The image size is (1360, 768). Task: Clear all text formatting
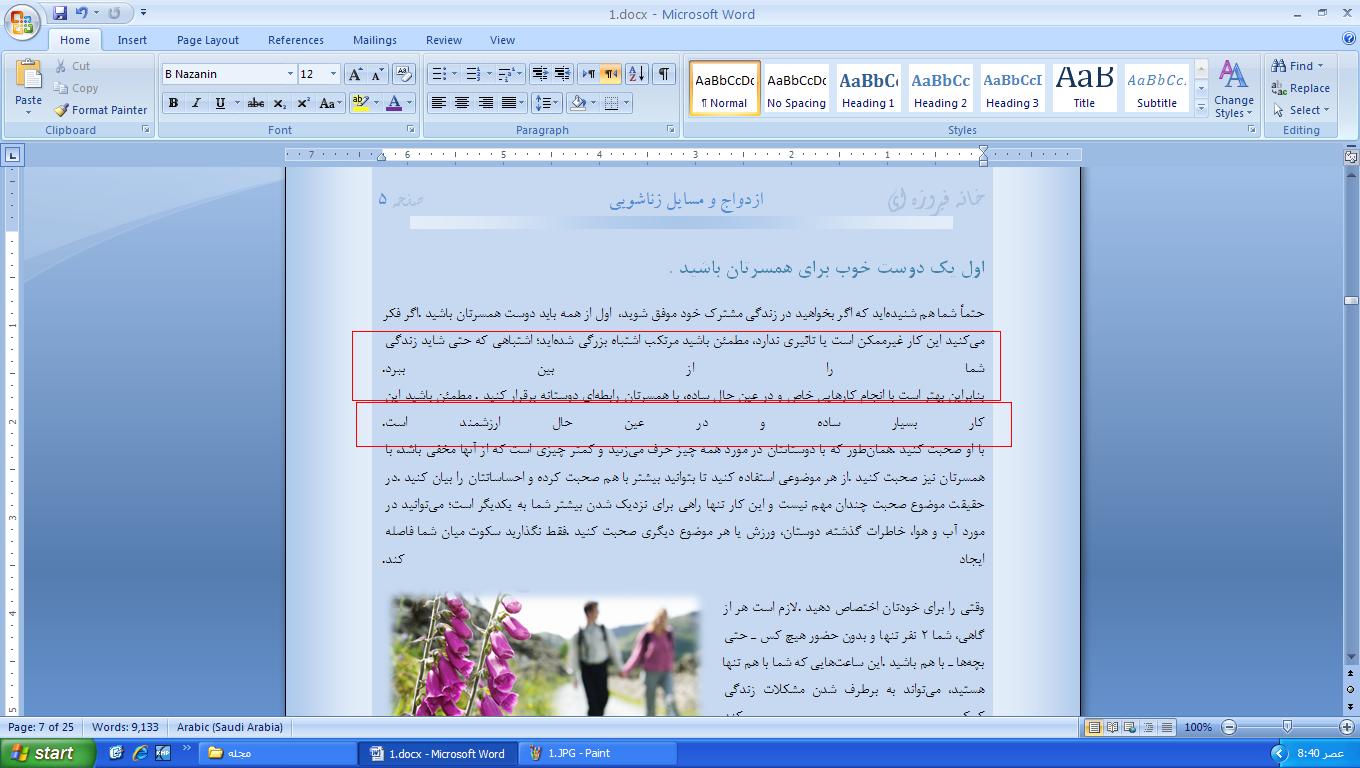404,74
